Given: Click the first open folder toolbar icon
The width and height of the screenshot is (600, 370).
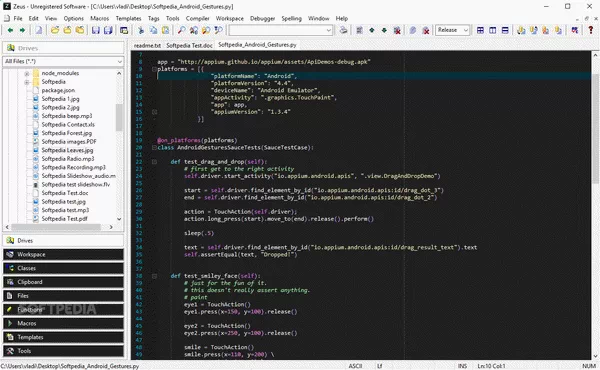Looking at the screenshot, I should click(x=55, y=30).
